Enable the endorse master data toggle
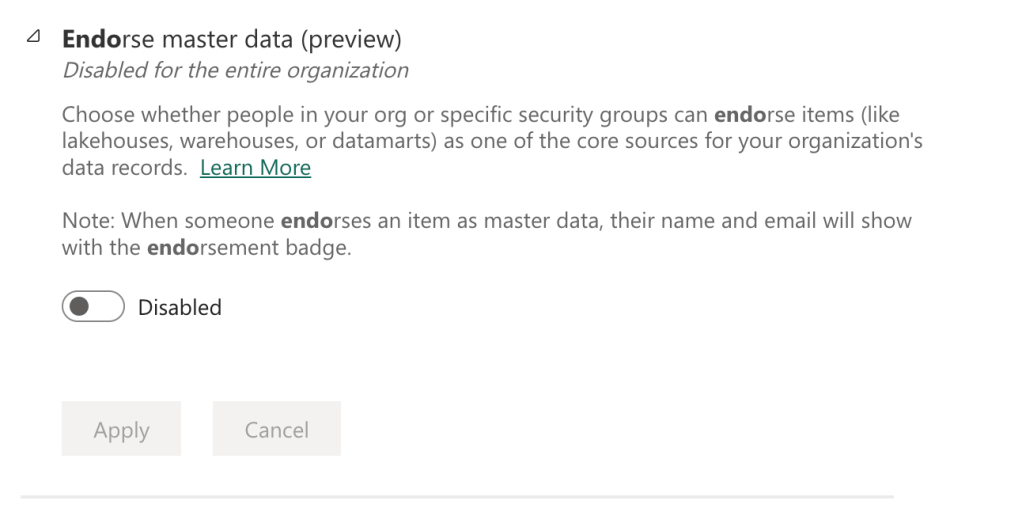The height and width of the screenshot is (527, 1022). (92, 307)
